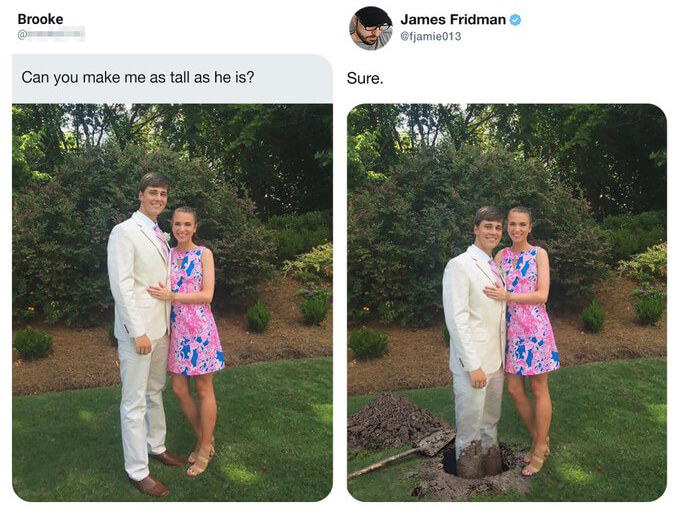
Task: Click the shovel in the edited photo
Action: 401,455
